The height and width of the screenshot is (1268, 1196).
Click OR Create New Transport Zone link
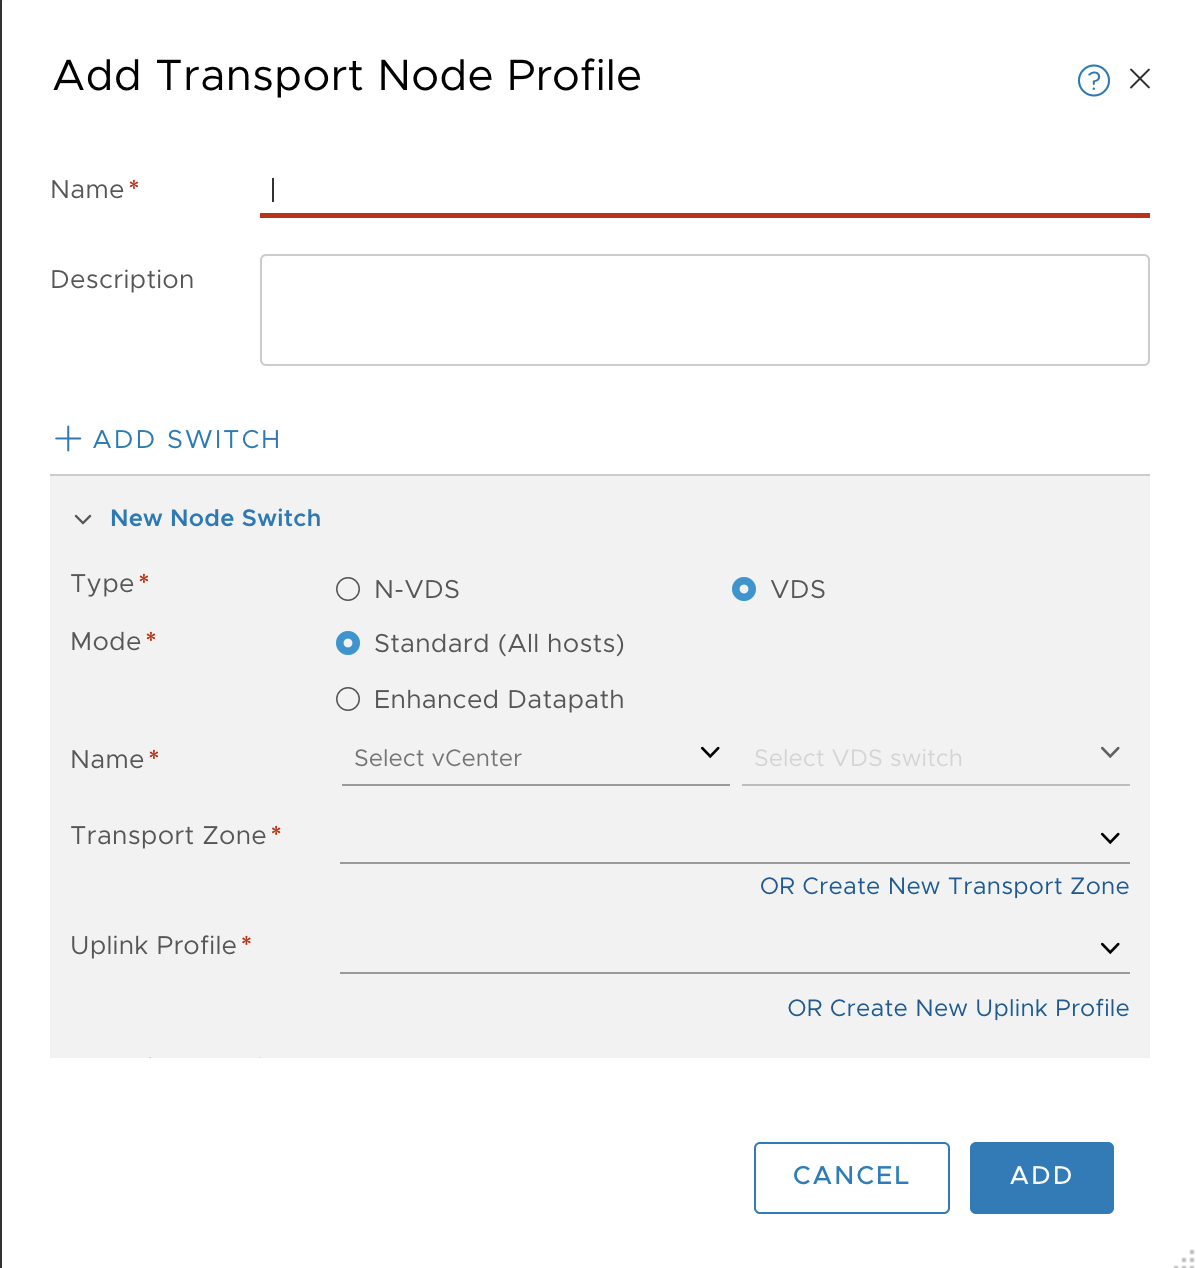pyautogui.click(x=944, y=886)
